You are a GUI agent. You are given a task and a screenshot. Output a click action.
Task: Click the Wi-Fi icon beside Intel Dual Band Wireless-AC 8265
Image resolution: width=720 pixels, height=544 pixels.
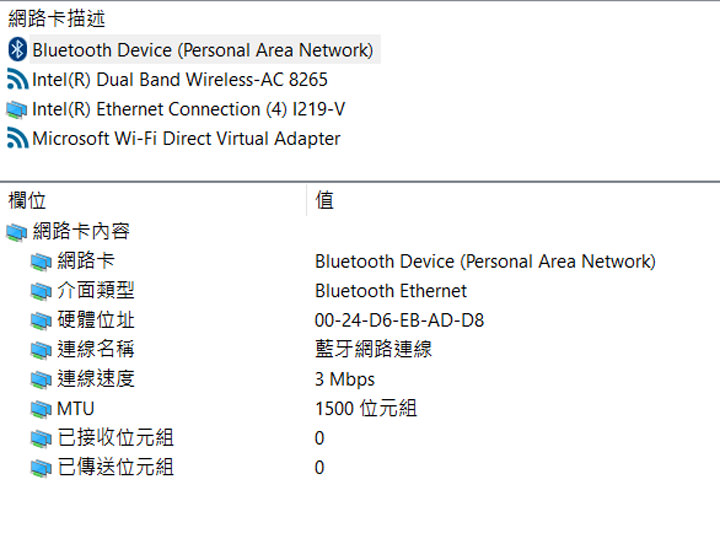[x=17, y=80]
